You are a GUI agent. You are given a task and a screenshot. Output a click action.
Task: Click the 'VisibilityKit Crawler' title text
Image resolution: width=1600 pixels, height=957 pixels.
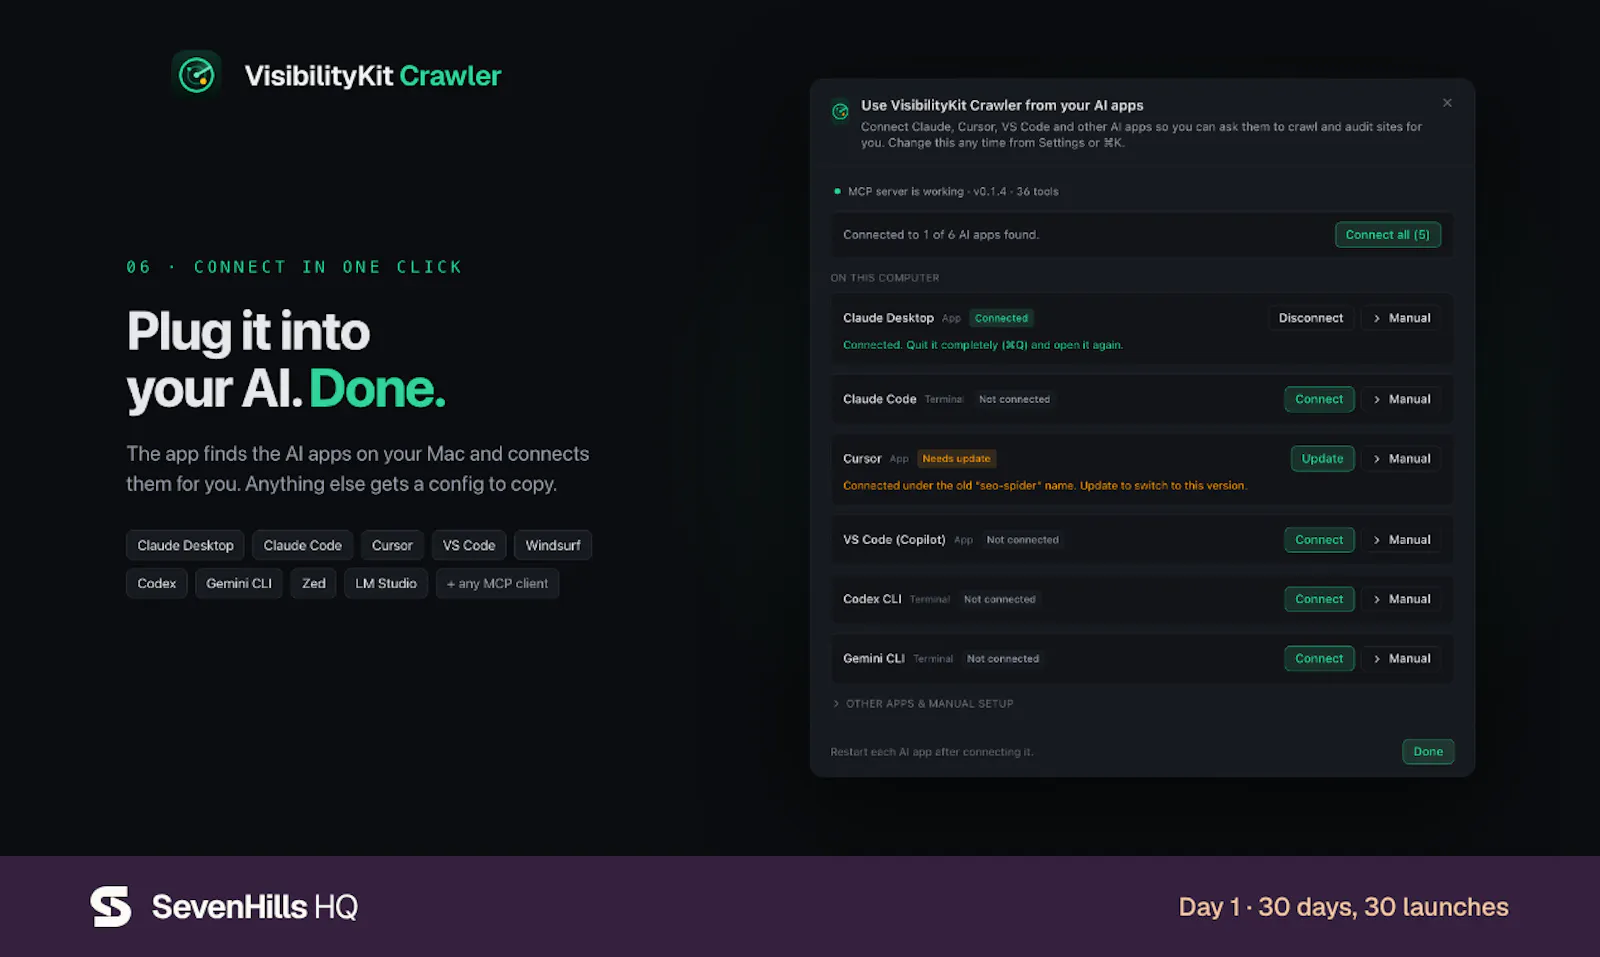(x=373, y=76)
